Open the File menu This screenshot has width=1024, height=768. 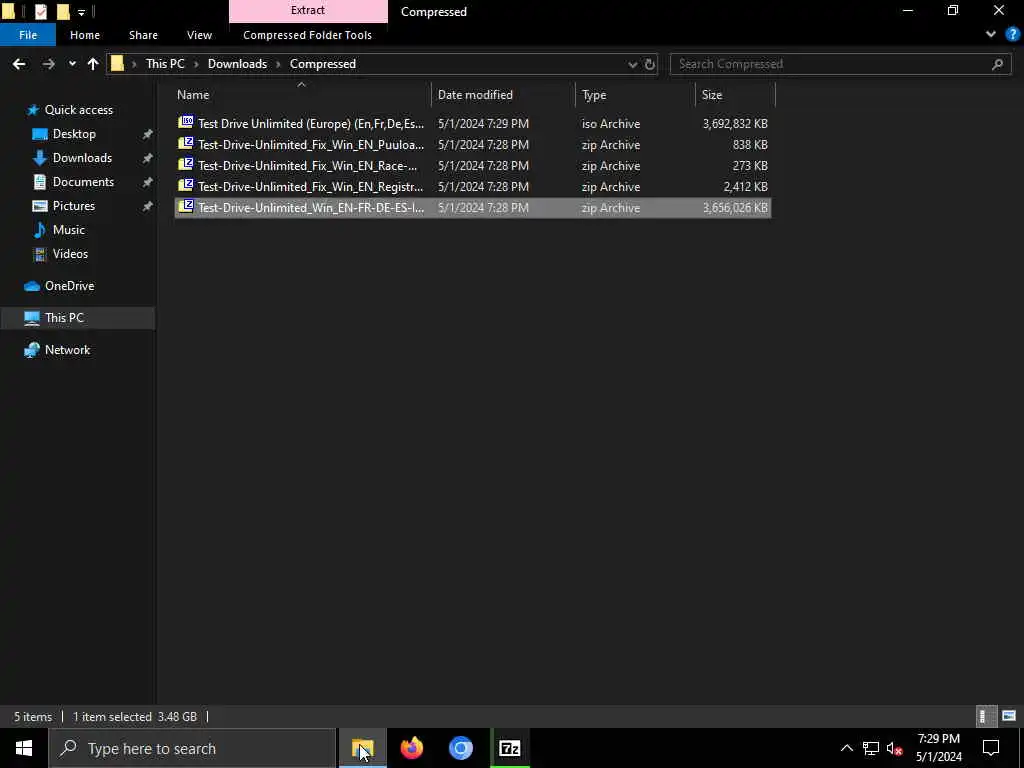tap(28, 35)
